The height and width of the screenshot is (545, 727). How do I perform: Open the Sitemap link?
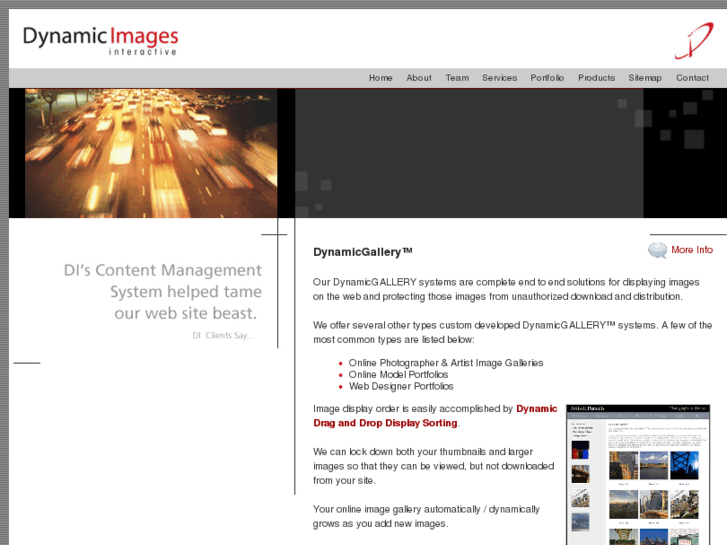tap(645, 78)
